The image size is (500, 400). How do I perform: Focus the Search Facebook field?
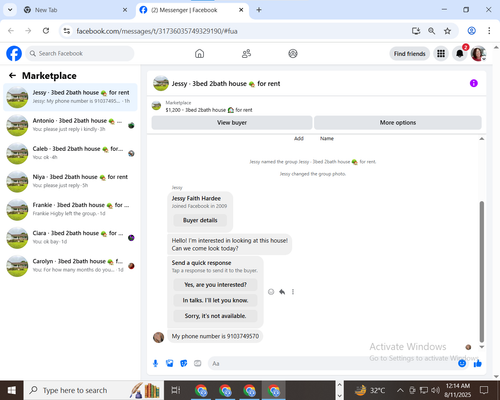pos(80,53)
